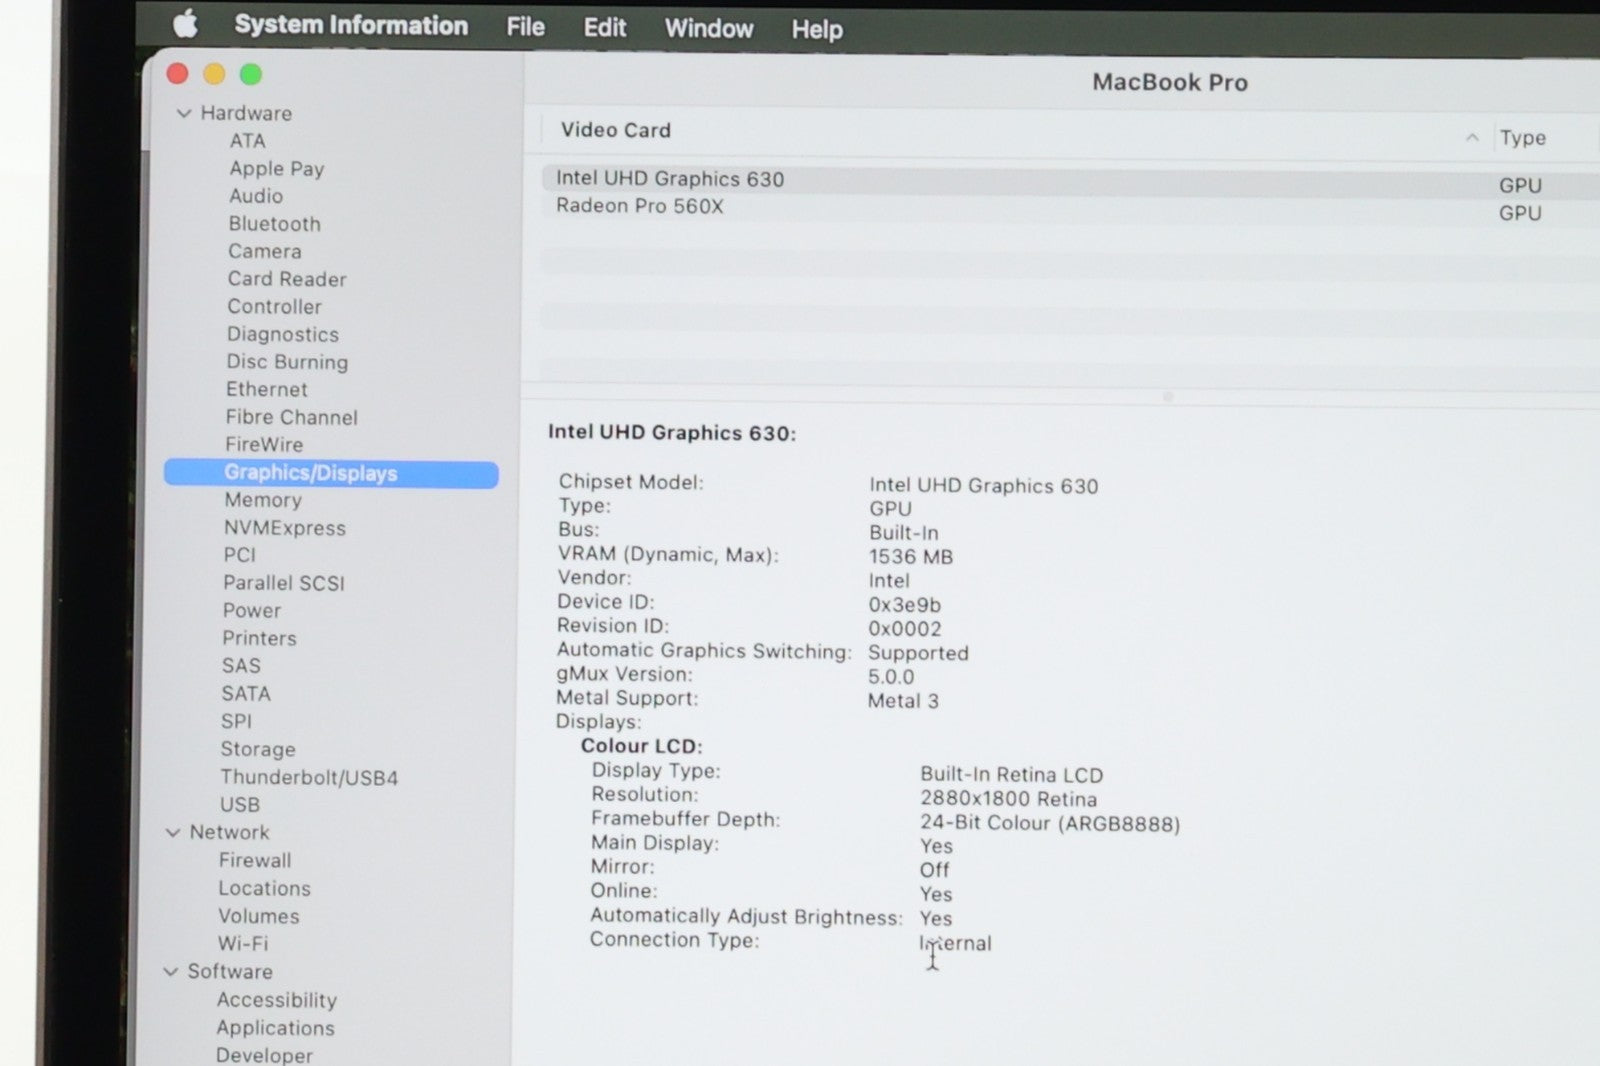Select Intel UHD Graphics 630 row
1600x1066 pixels.
coord(670,179)
